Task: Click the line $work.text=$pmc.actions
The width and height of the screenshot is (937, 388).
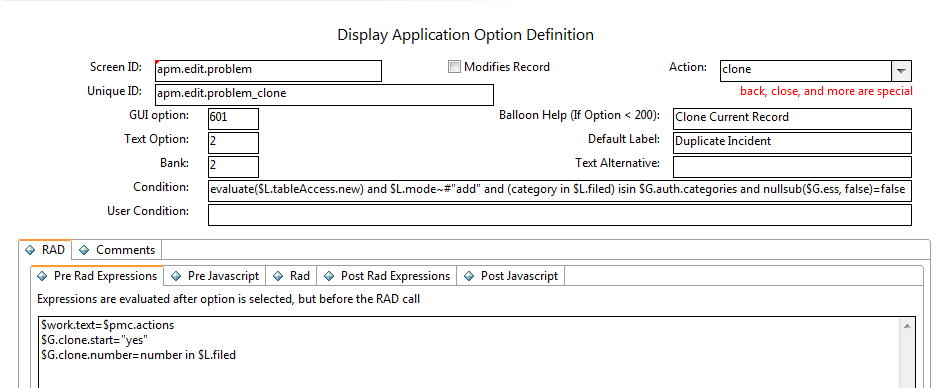Action: click(108, 325)
